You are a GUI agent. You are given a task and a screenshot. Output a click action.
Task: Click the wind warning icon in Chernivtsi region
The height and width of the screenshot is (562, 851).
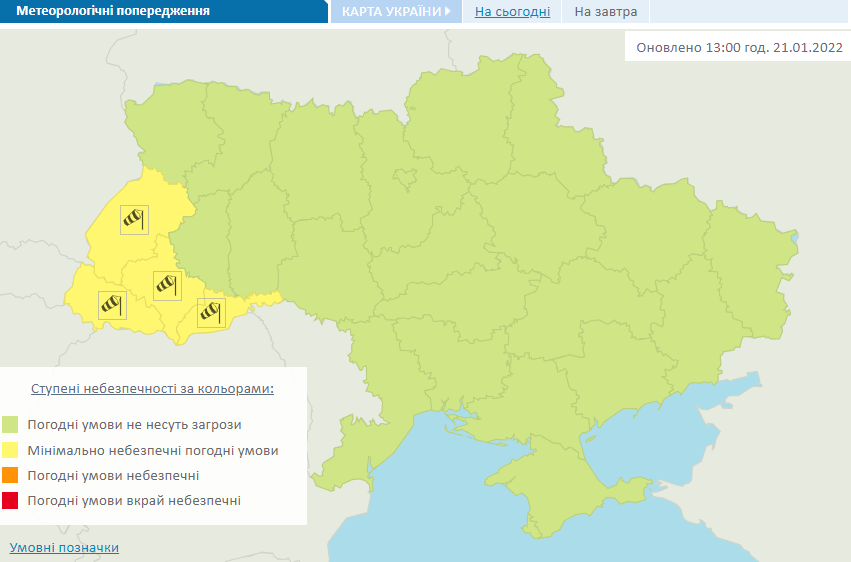click(211, 313)
